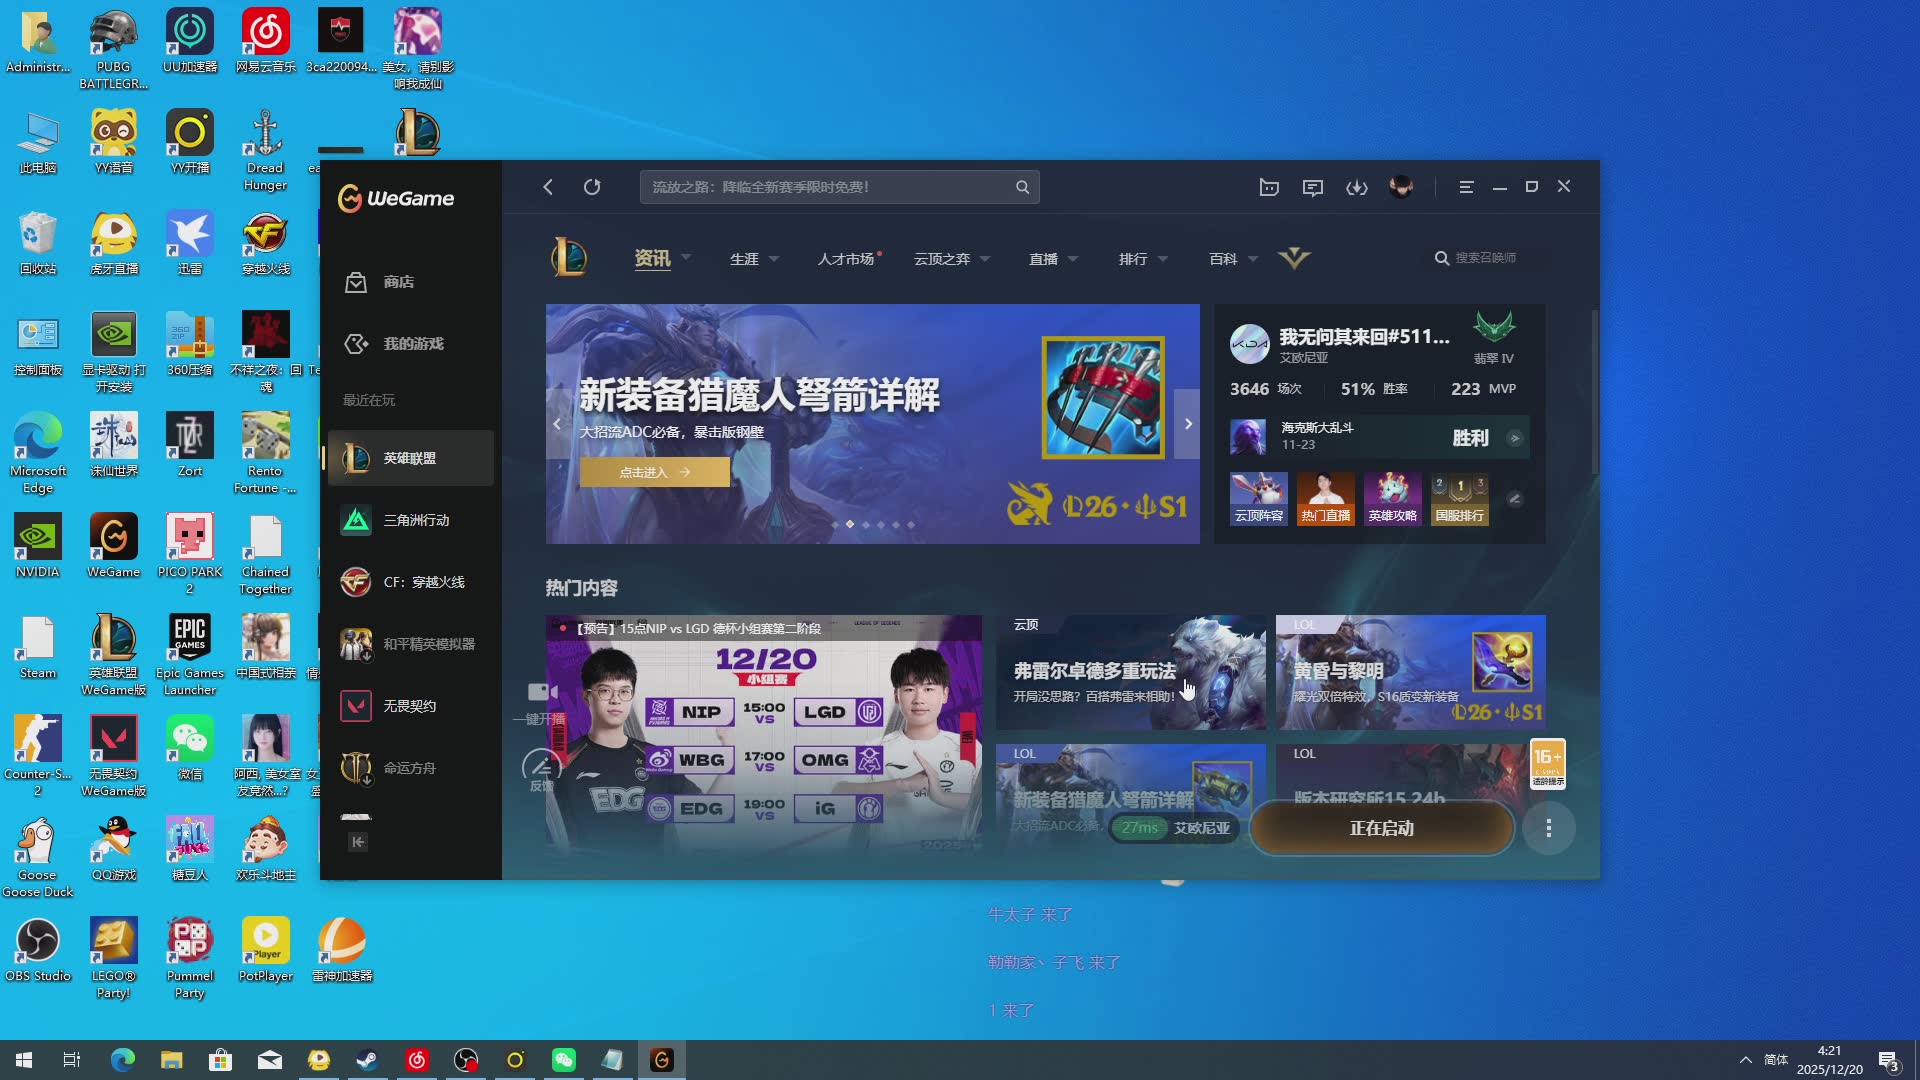This screenshot has width=1920, height=1080.
Task: Open the download manager icon
Action: (1357, 187)
